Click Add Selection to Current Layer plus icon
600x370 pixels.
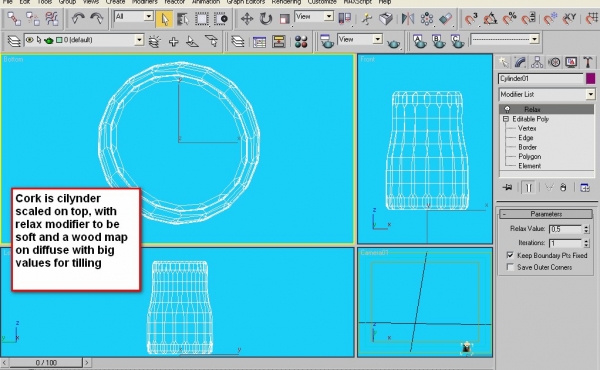pos(173,41)
